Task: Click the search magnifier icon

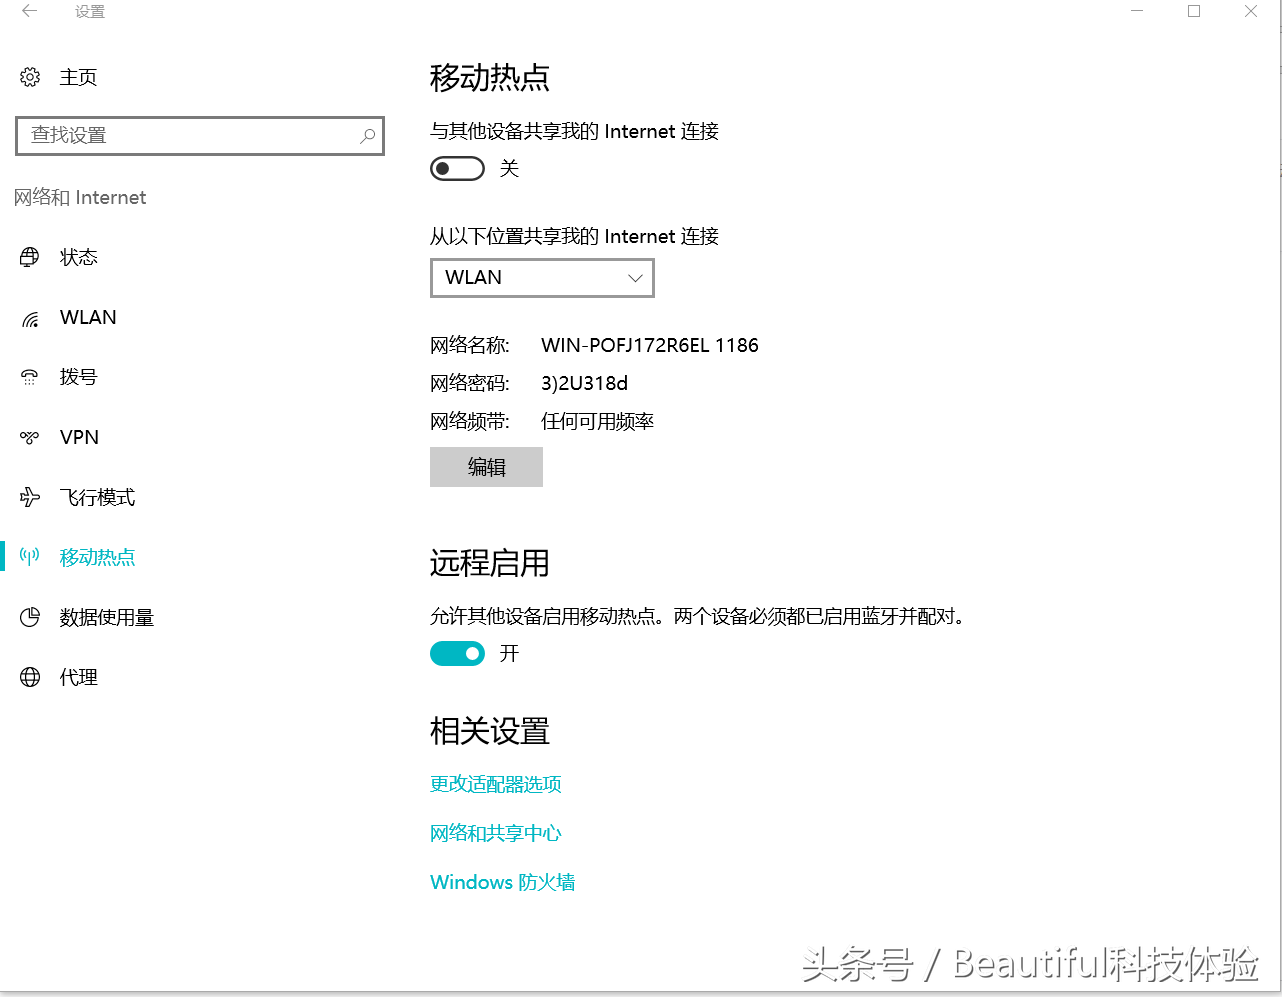Action: click(368, 135)
